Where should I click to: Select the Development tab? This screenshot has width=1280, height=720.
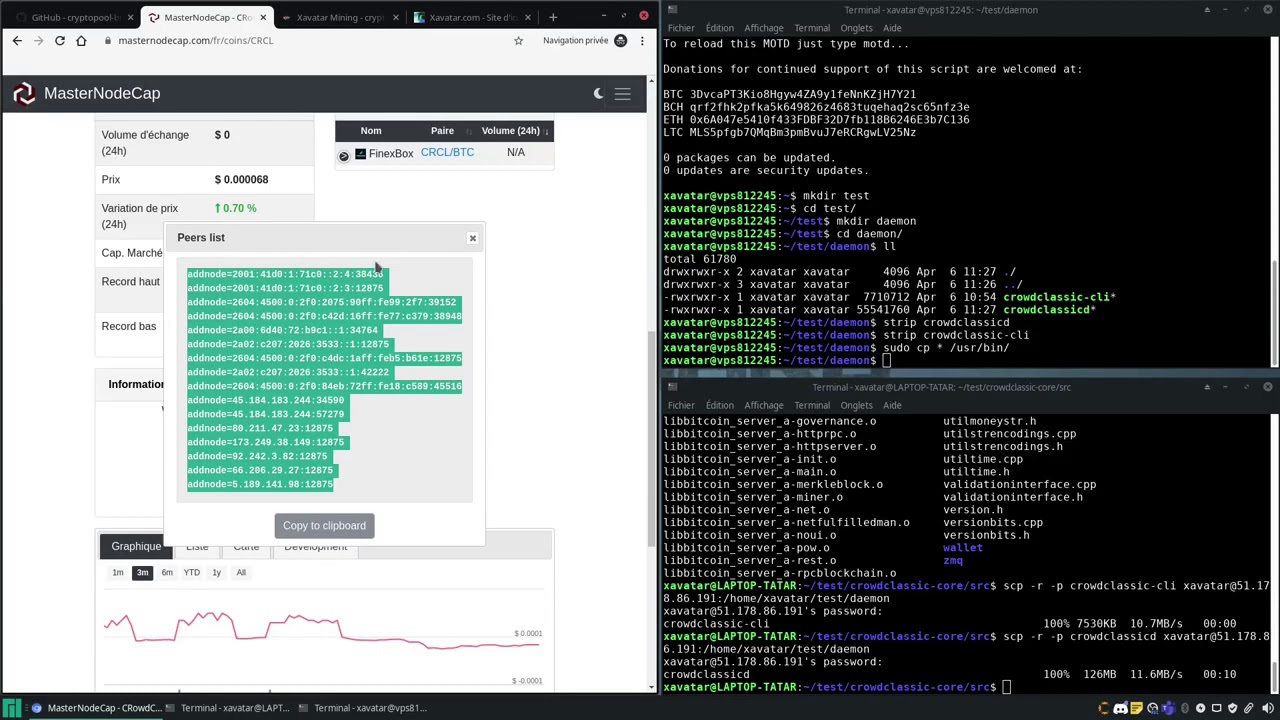(x=315, y=548)
